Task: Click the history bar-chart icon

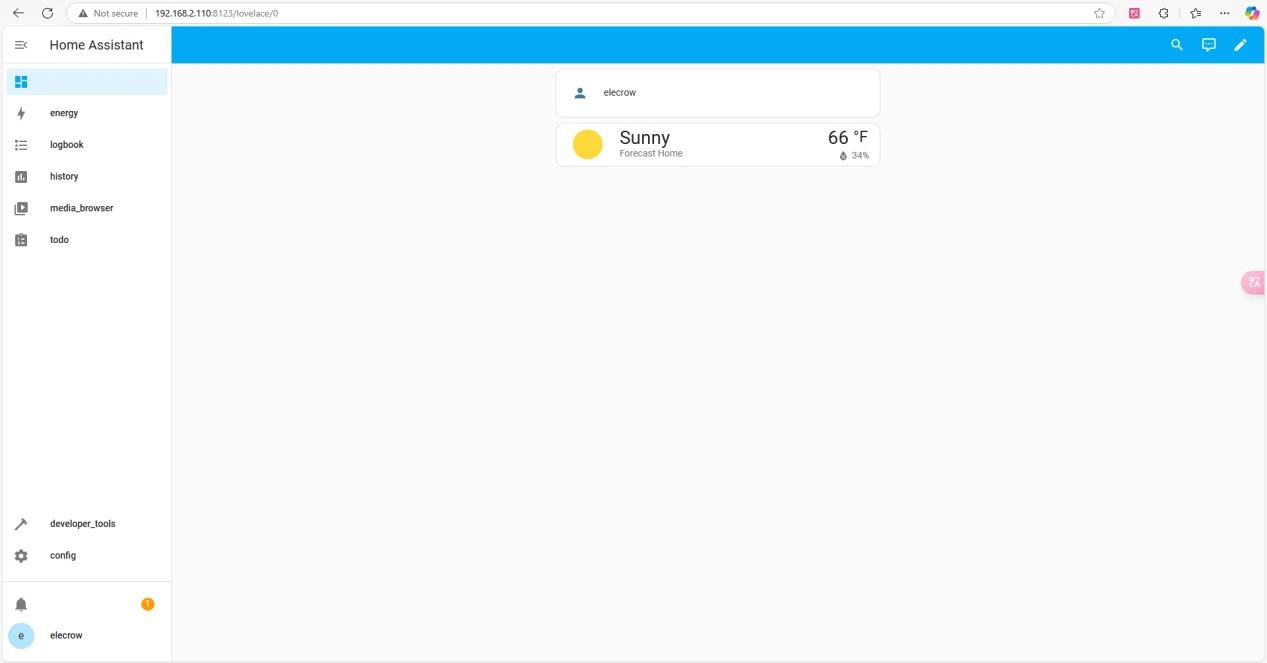Action: click(21, 177)
